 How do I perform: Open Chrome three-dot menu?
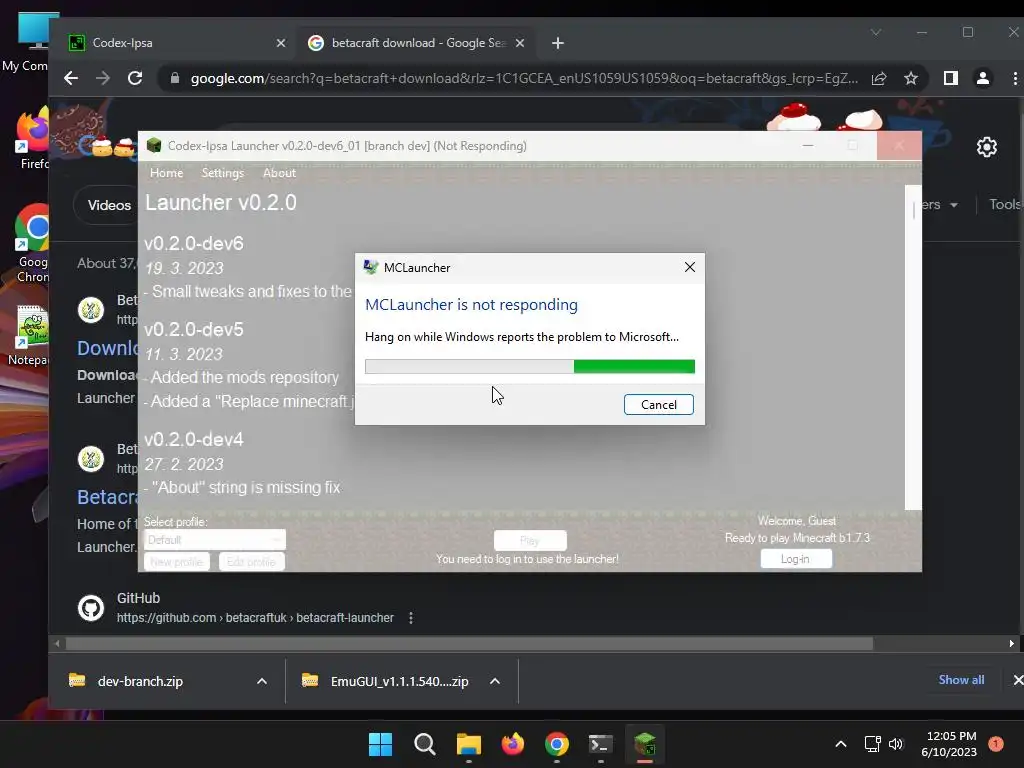click(1015, 78)
